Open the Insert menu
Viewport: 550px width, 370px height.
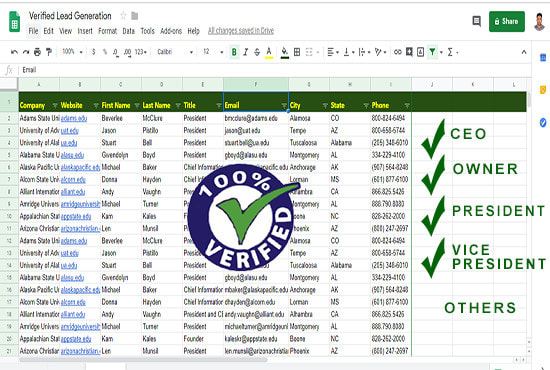tap(85, 31)
